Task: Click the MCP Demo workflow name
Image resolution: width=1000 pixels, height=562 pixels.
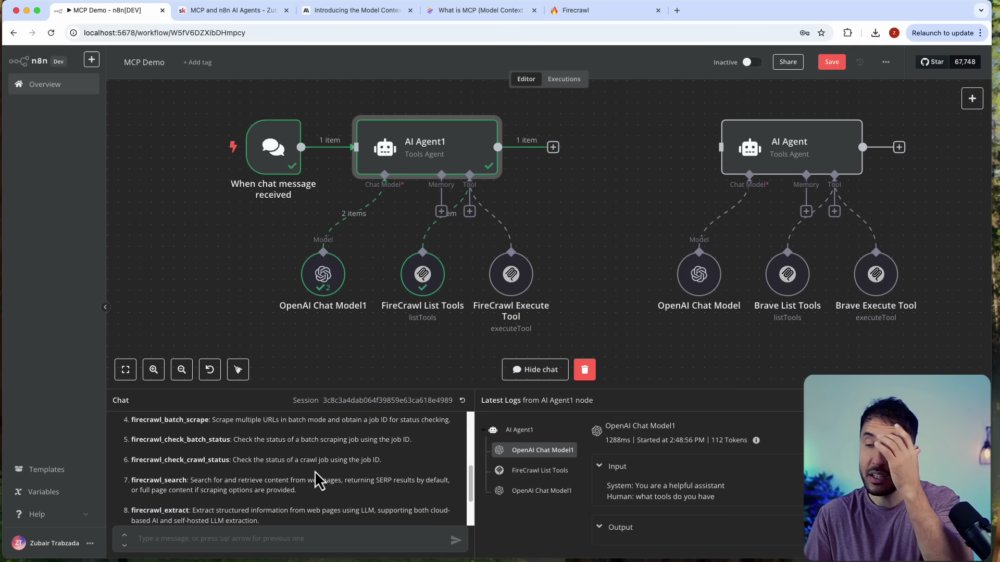Action: point(144,63)
